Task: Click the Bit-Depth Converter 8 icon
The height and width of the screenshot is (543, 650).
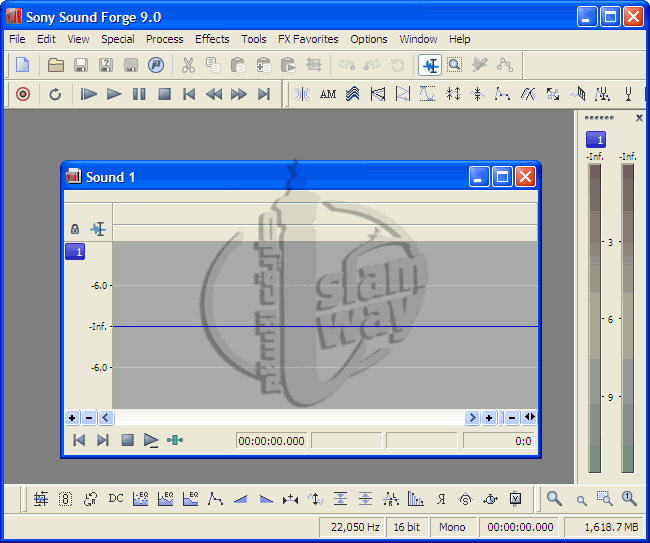Action: click(x=65, y=499)
